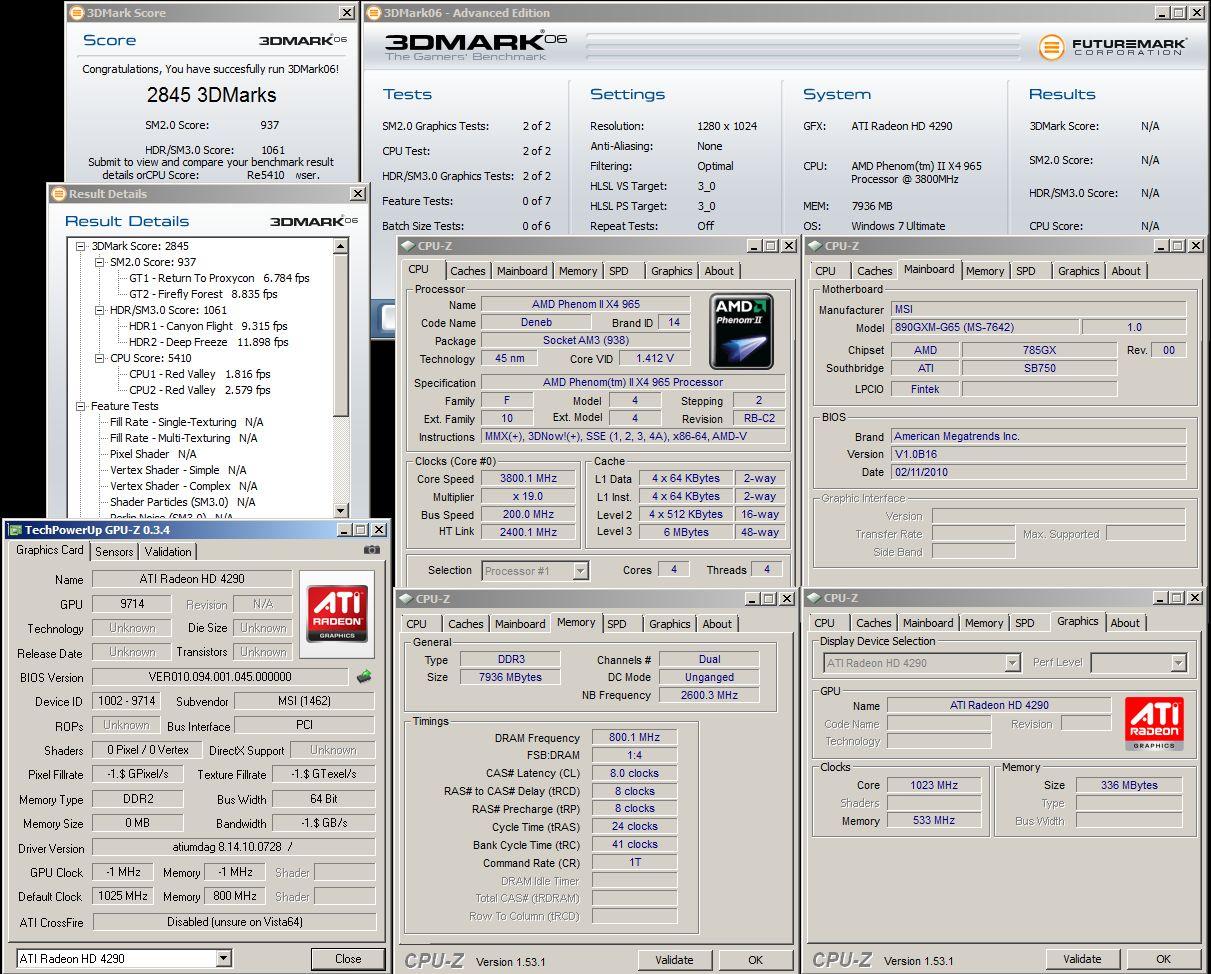
Task: Open About tab in CPU-Z Display Device window
Action: [1125, 623]
